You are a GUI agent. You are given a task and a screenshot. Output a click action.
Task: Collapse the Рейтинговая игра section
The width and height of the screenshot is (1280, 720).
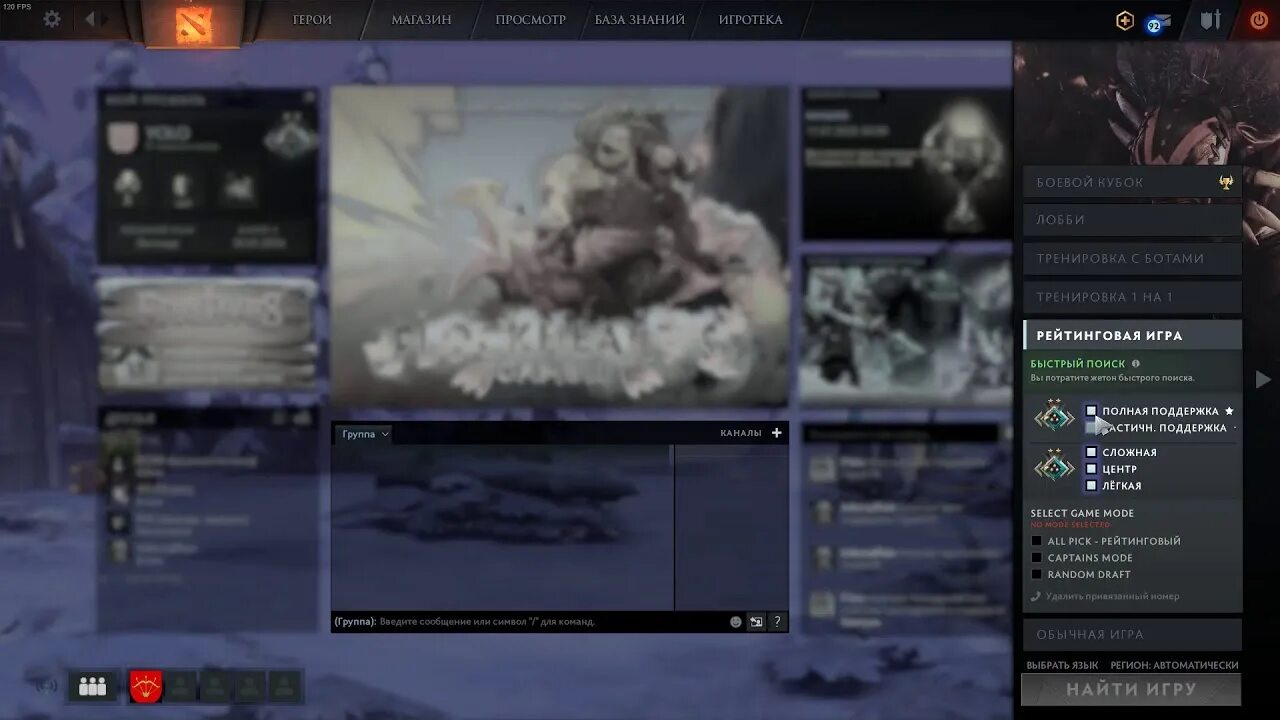1132,335
